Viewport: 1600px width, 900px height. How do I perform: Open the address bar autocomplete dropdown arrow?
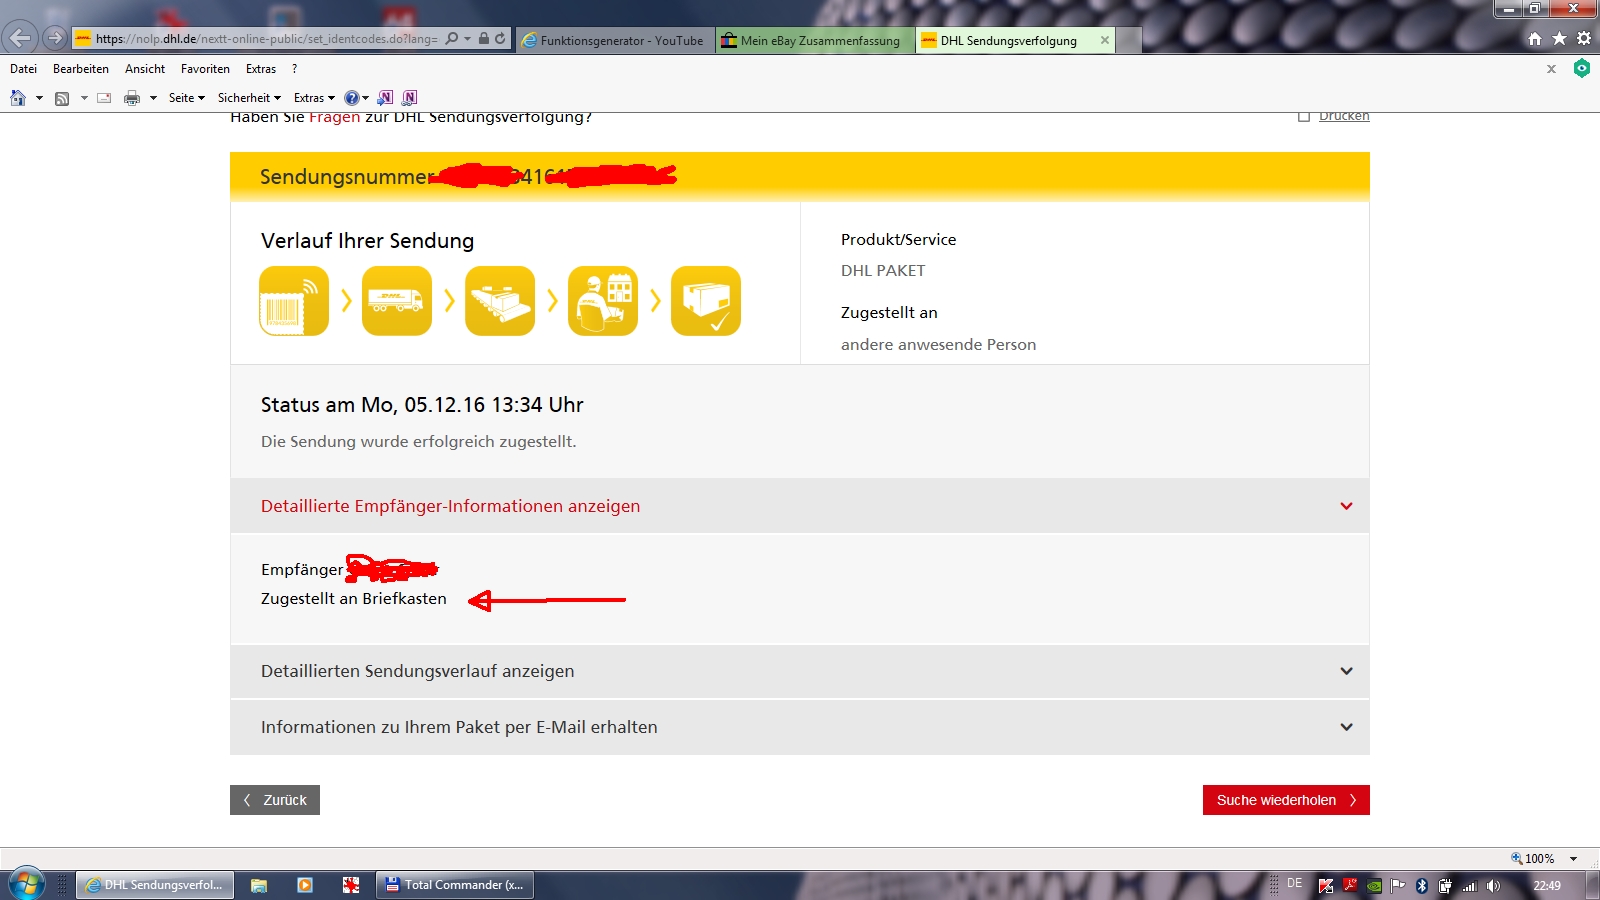pyautogui.click(x=467, y=38)
